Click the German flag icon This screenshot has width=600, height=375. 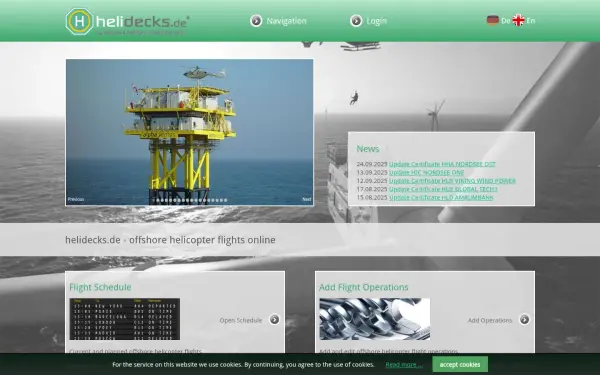[493, 20]
